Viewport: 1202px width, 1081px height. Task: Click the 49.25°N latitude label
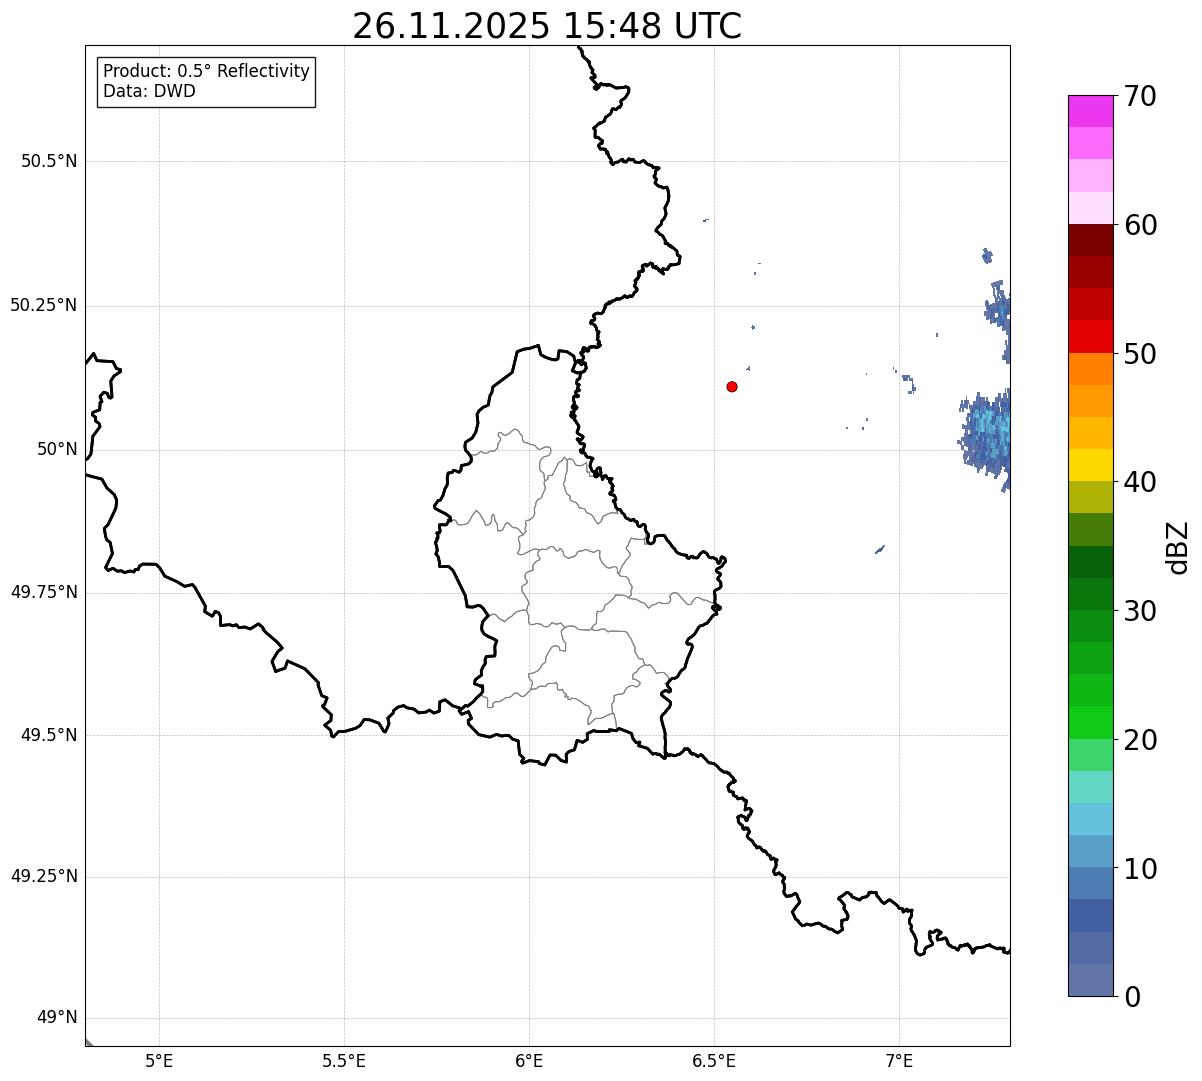pos(43,876)
